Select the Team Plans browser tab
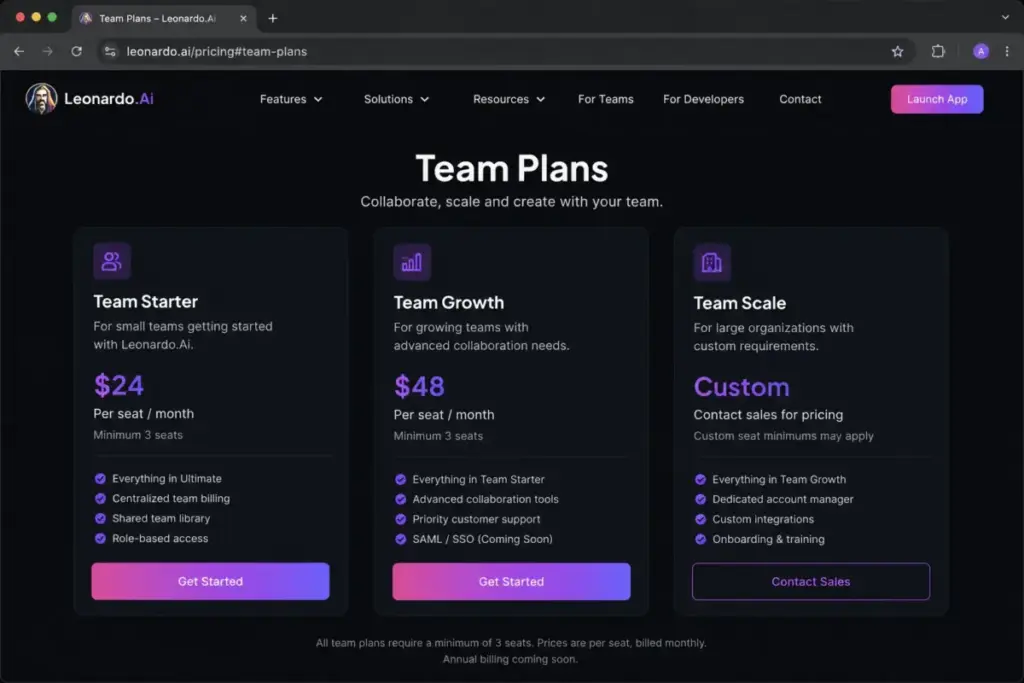 point(163,18)
